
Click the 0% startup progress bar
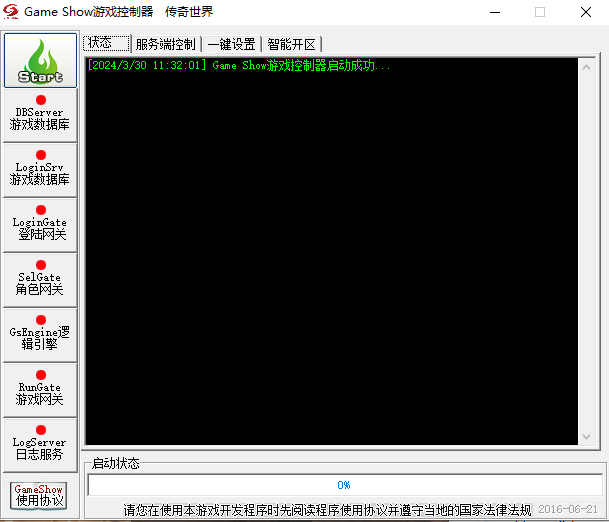pos(345,485)
